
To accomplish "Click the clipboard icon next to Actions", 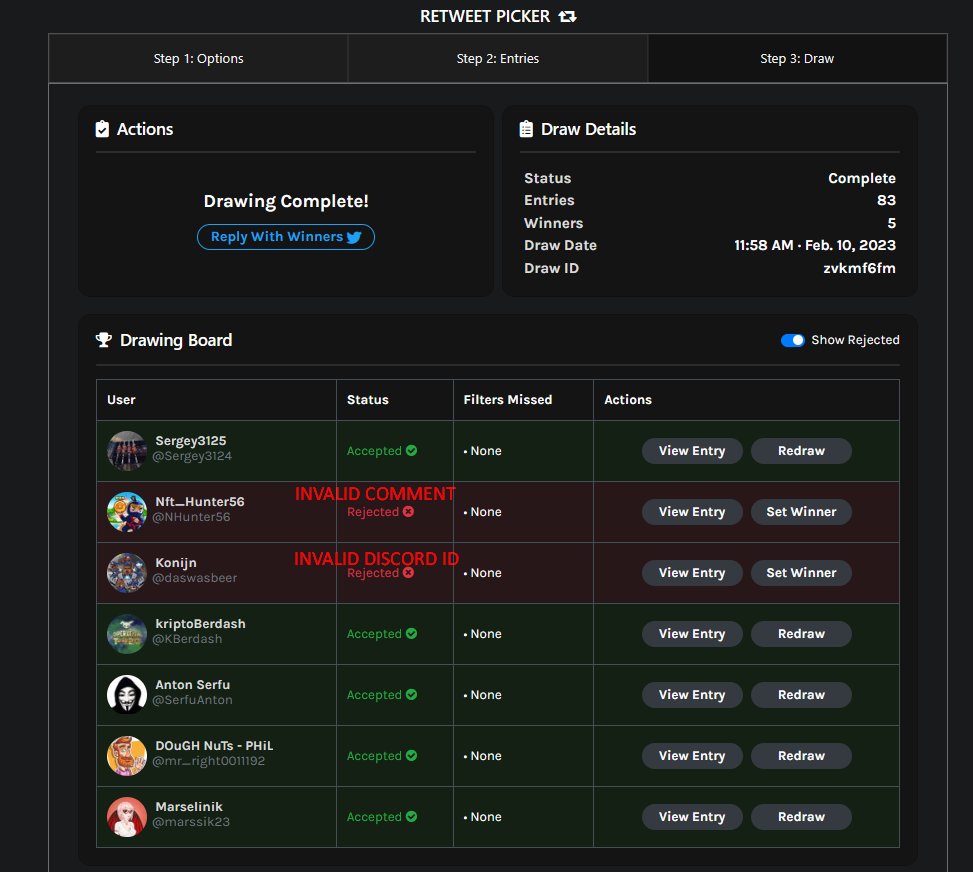I will pos(102,128).
